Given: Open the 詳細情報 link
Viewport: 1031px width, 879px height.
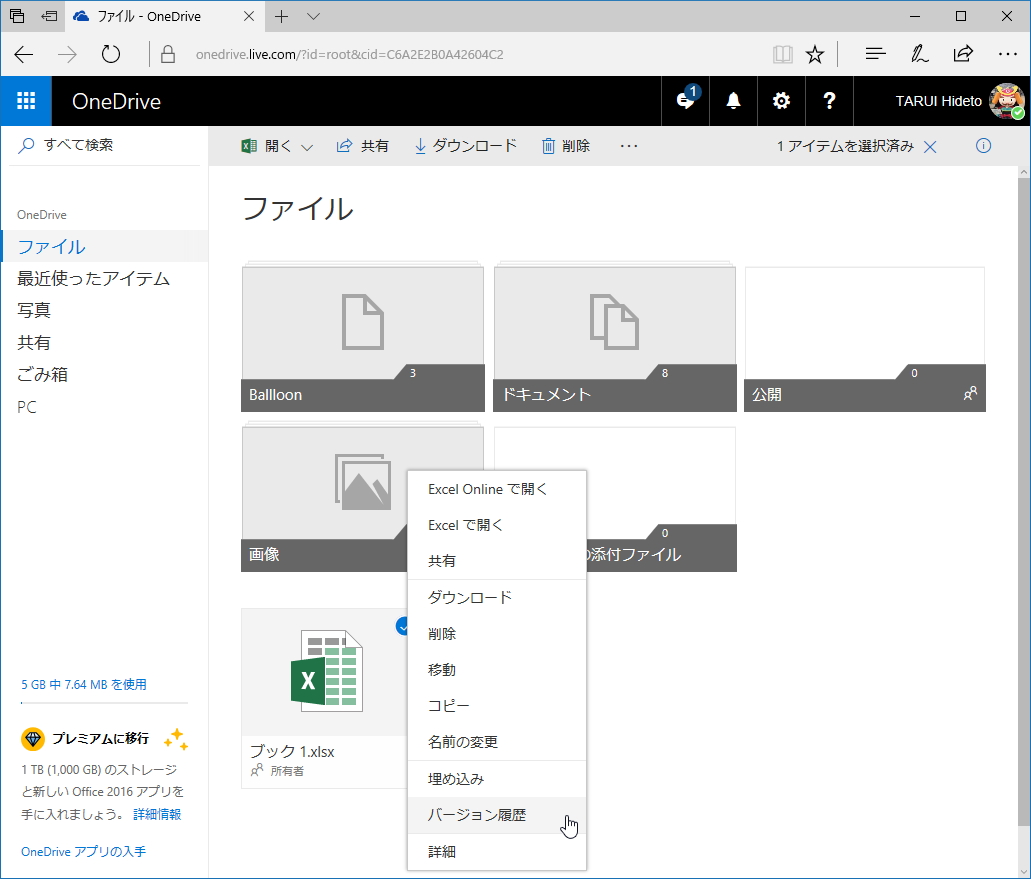Looking at the screenshot, I should coord(157,814).
